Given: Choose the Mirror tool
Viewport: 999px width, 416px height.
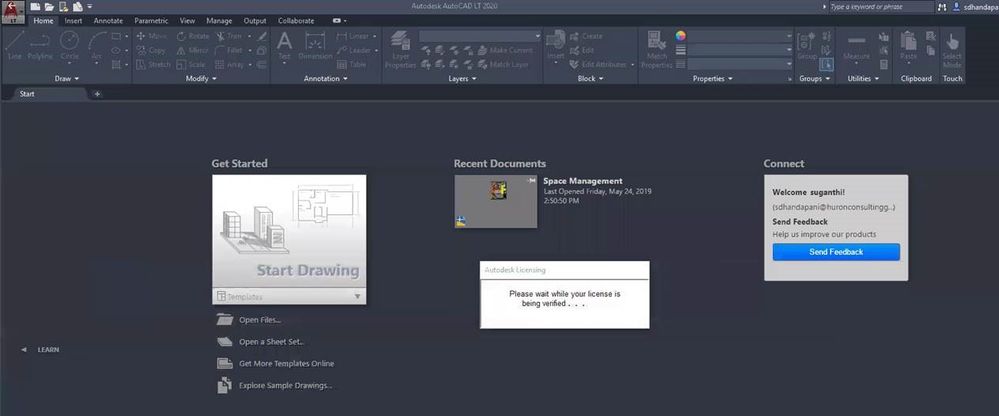Looking at the screenshot, I should 192,50.
